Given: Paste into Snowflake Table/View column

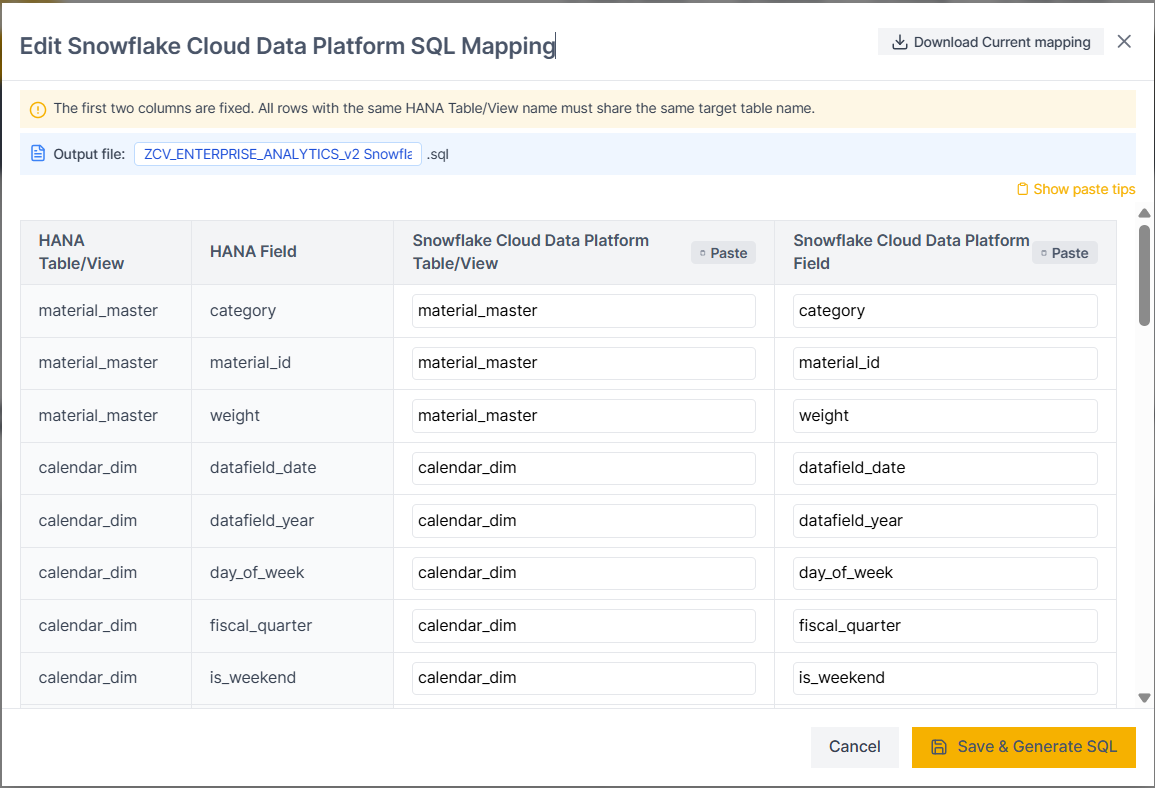Looking at the screenshot, I should pos(723,253).
